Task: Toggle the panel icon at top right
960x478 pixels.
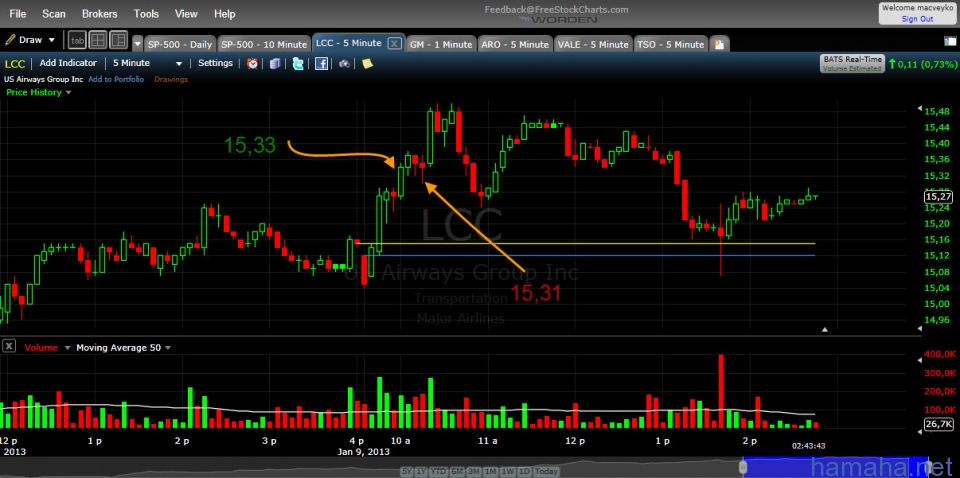Action: tap(950, 42)
